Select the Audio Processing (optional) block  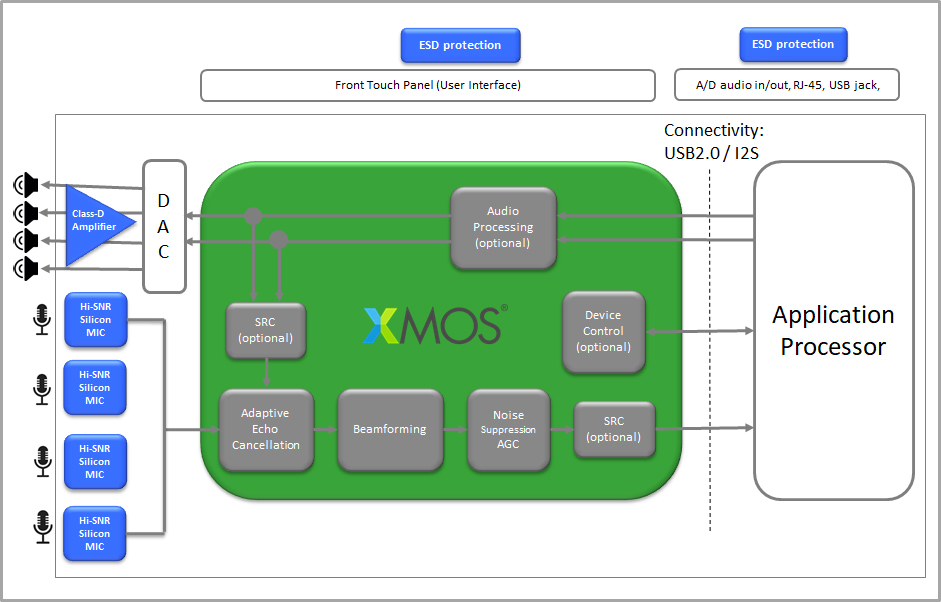point(504,227)
